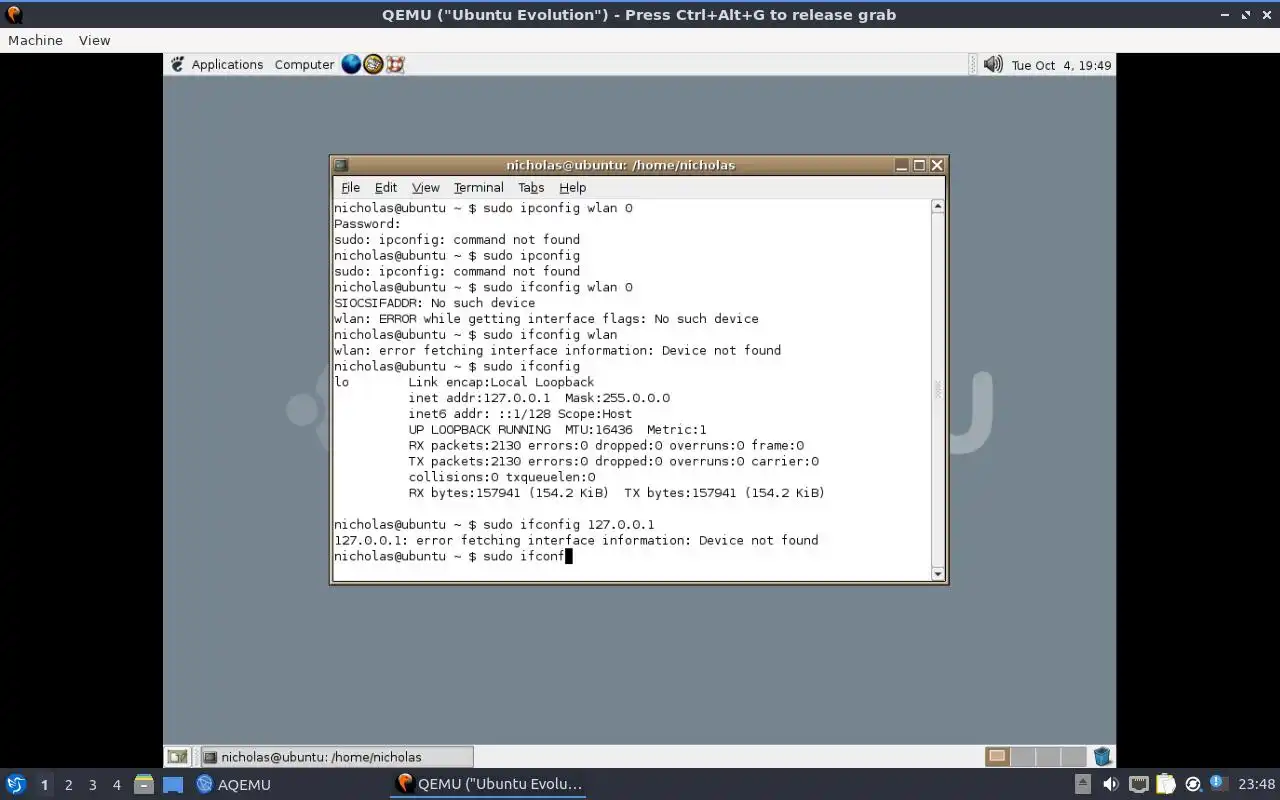
Task: Open the web browser globe launcher
Action: [351, 64]
